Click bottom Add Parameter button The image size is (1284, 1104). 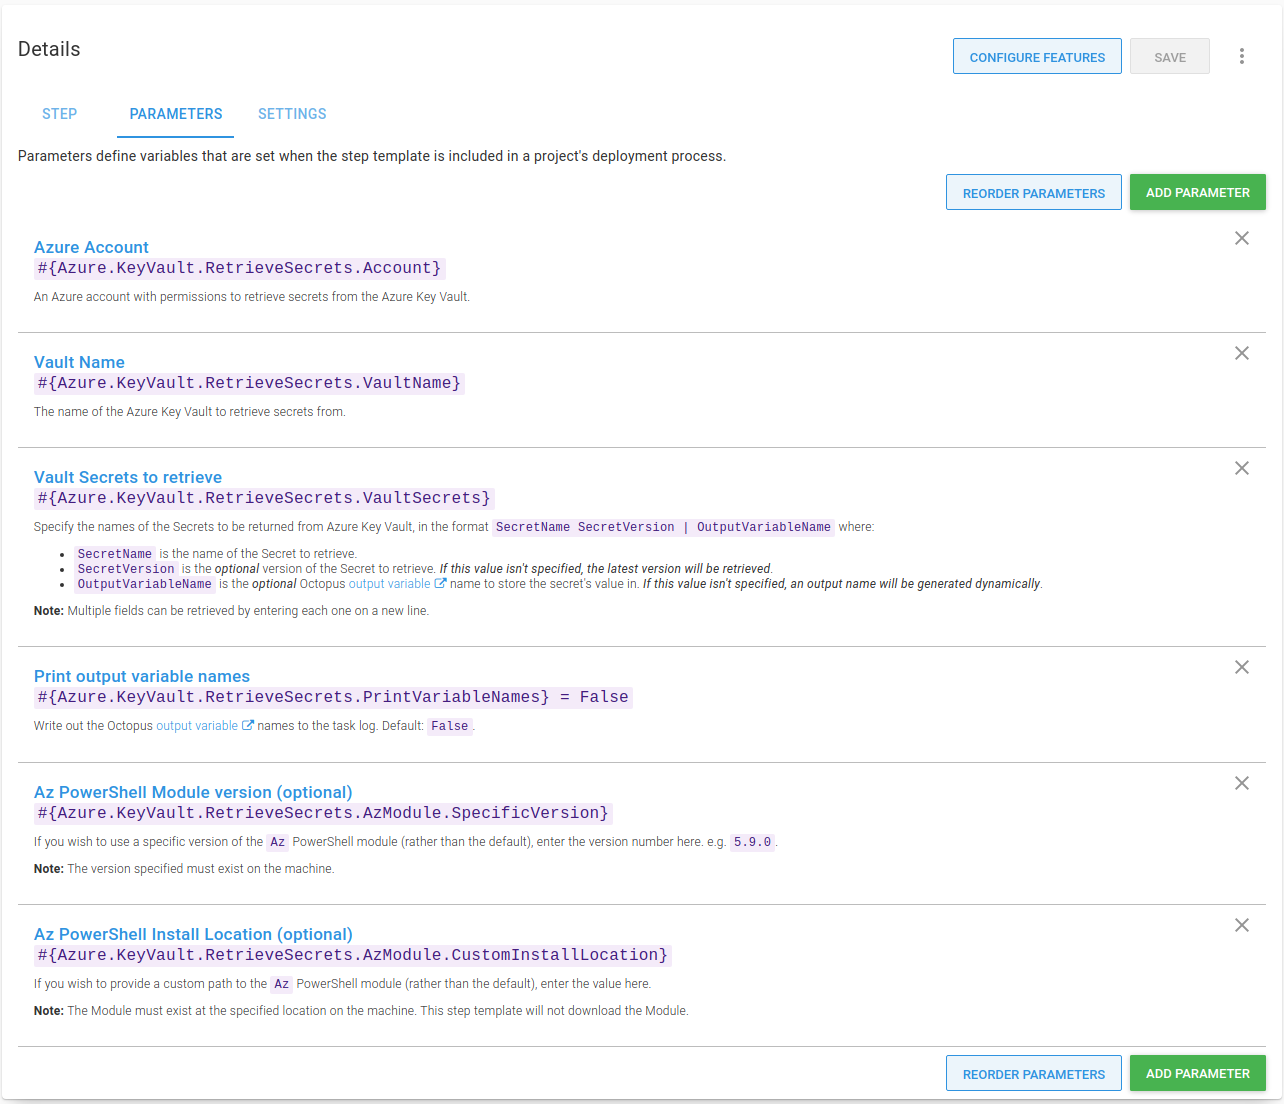[x=1197, y=1074]
